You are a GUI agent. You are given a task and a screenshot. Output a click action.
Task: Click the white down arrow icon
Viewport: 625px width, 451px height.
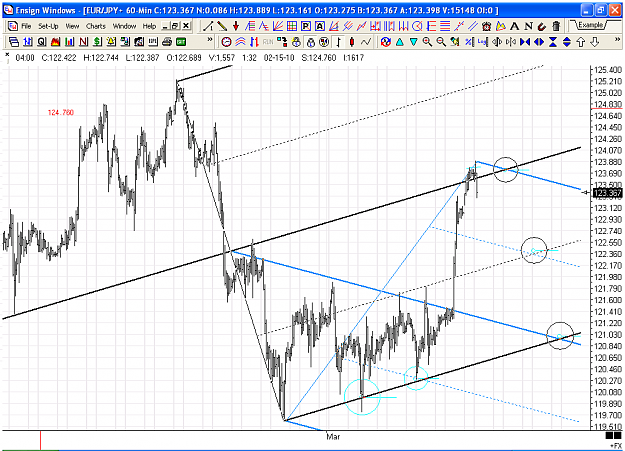click(x=595, y=41)
